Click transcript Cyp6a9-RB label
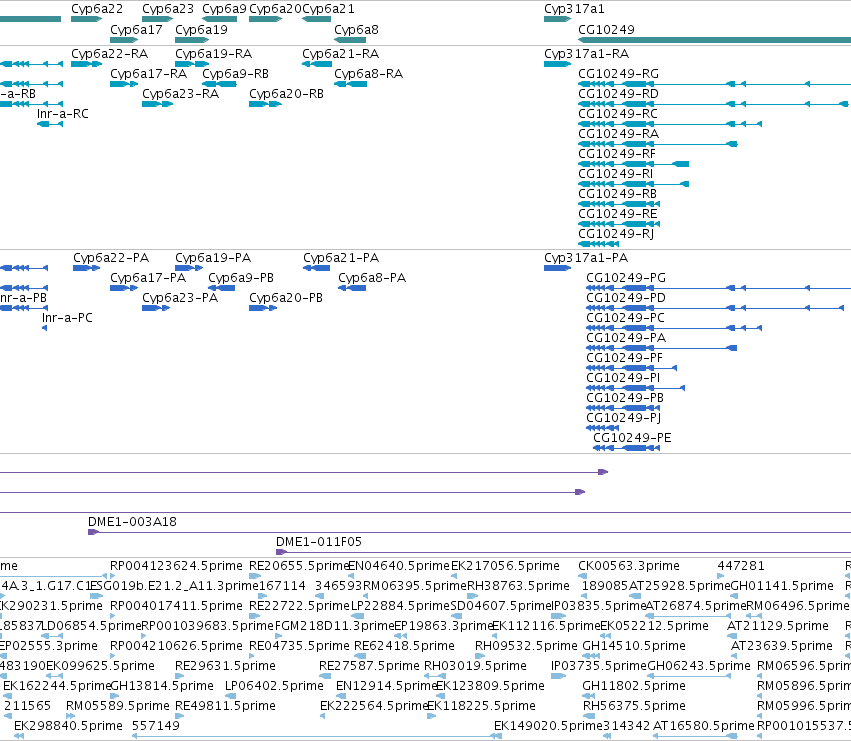This screenshot has width=851, height=741. [236, 74]
